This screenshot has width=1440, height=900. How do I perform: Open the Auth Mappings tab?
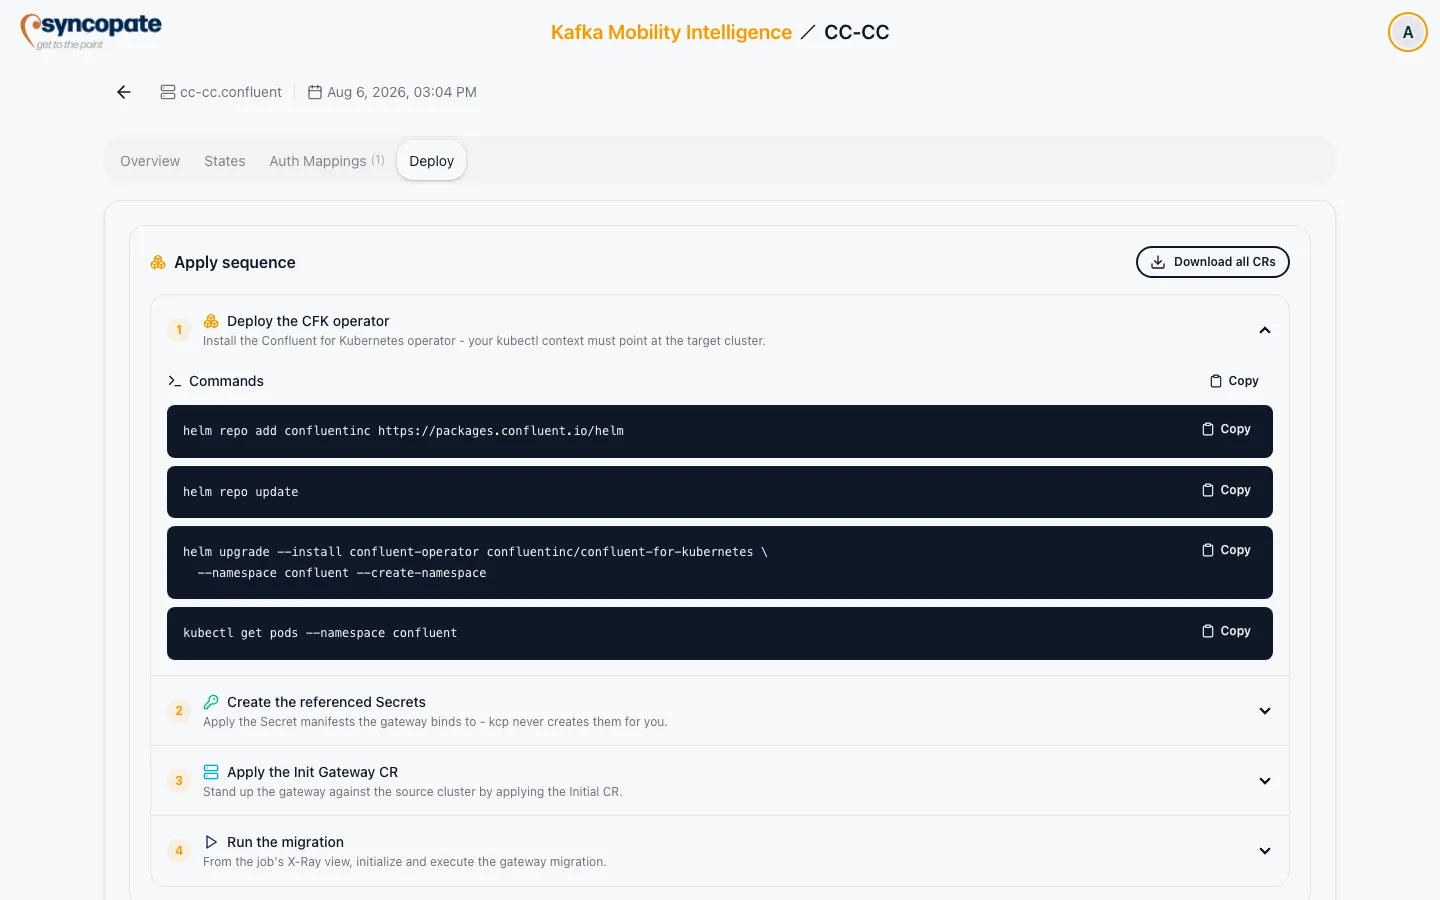(327, 161)
